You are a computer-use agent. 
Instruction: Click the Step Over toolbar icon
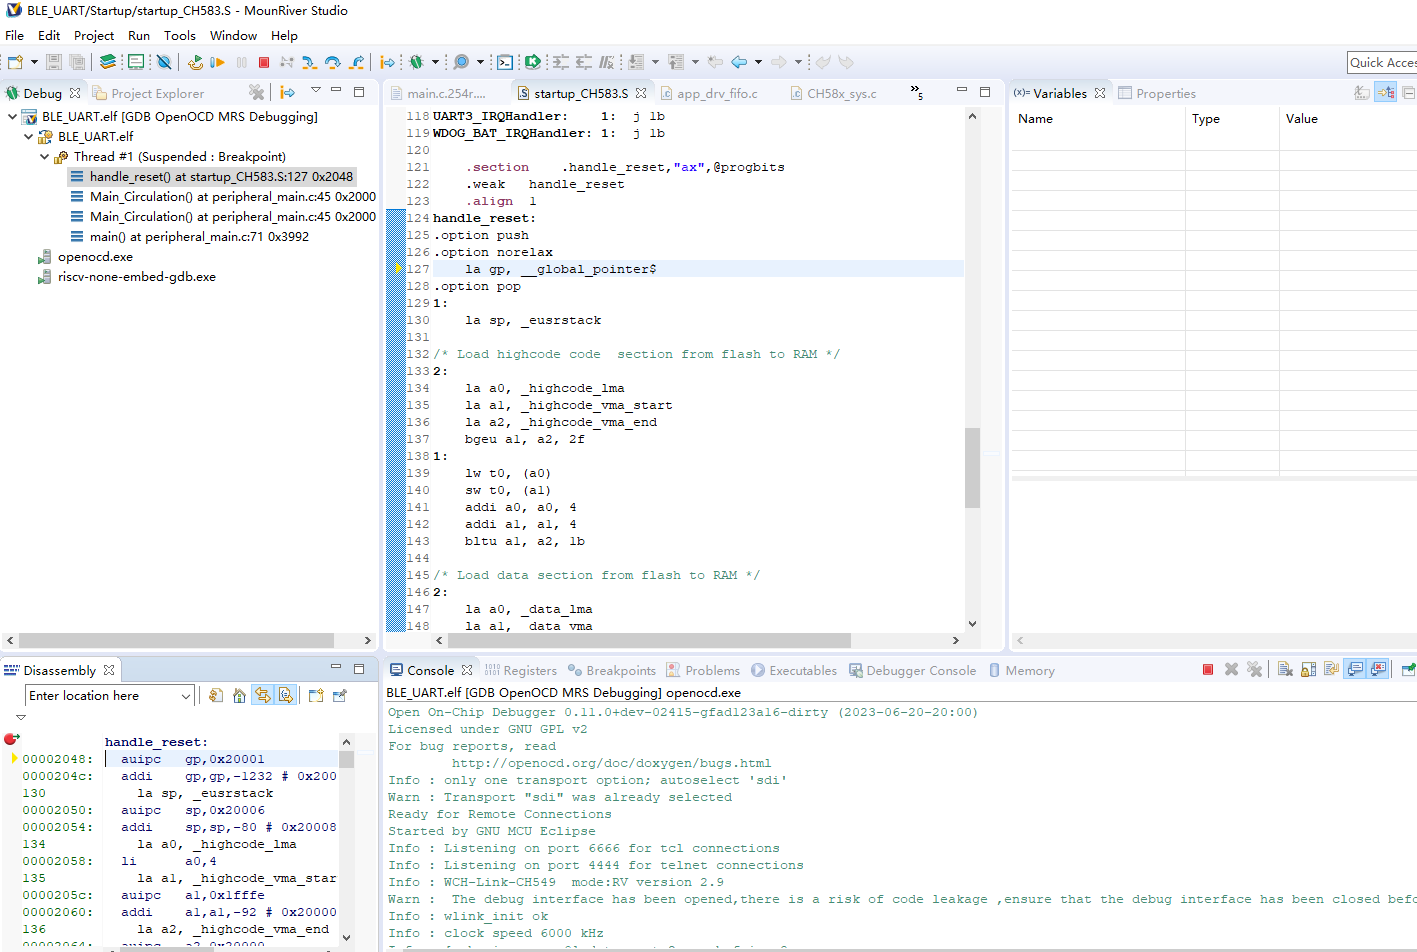(333, 62)
